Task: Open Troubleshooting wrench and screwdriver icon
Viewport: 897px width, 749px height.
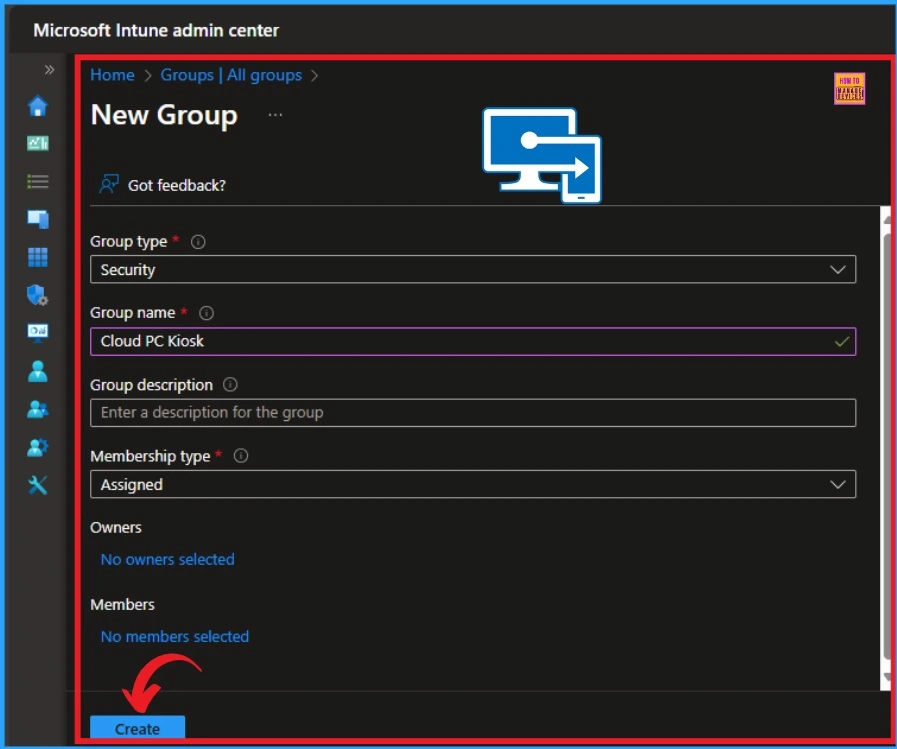Action: (38, 485)
